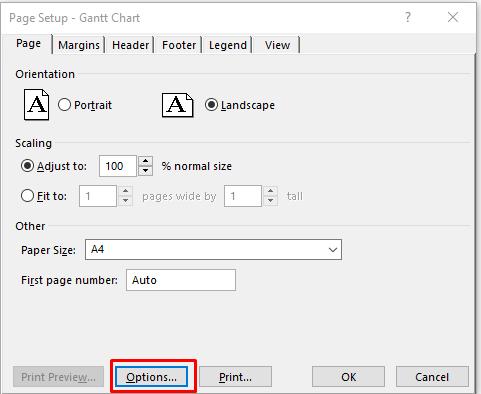Click the pages wide field
This screenshot has height=394, width=481.
(x=98, y=196)
